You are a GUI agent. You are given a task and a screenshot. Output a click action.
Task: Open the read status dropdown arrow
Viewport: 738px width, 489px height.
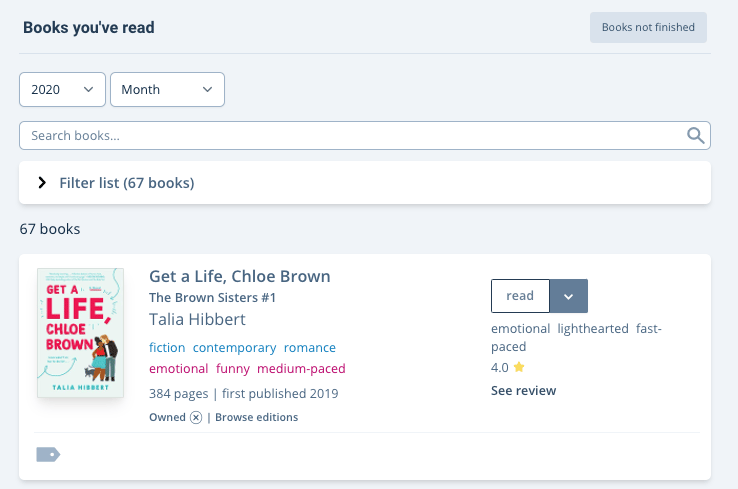[569, 296]
